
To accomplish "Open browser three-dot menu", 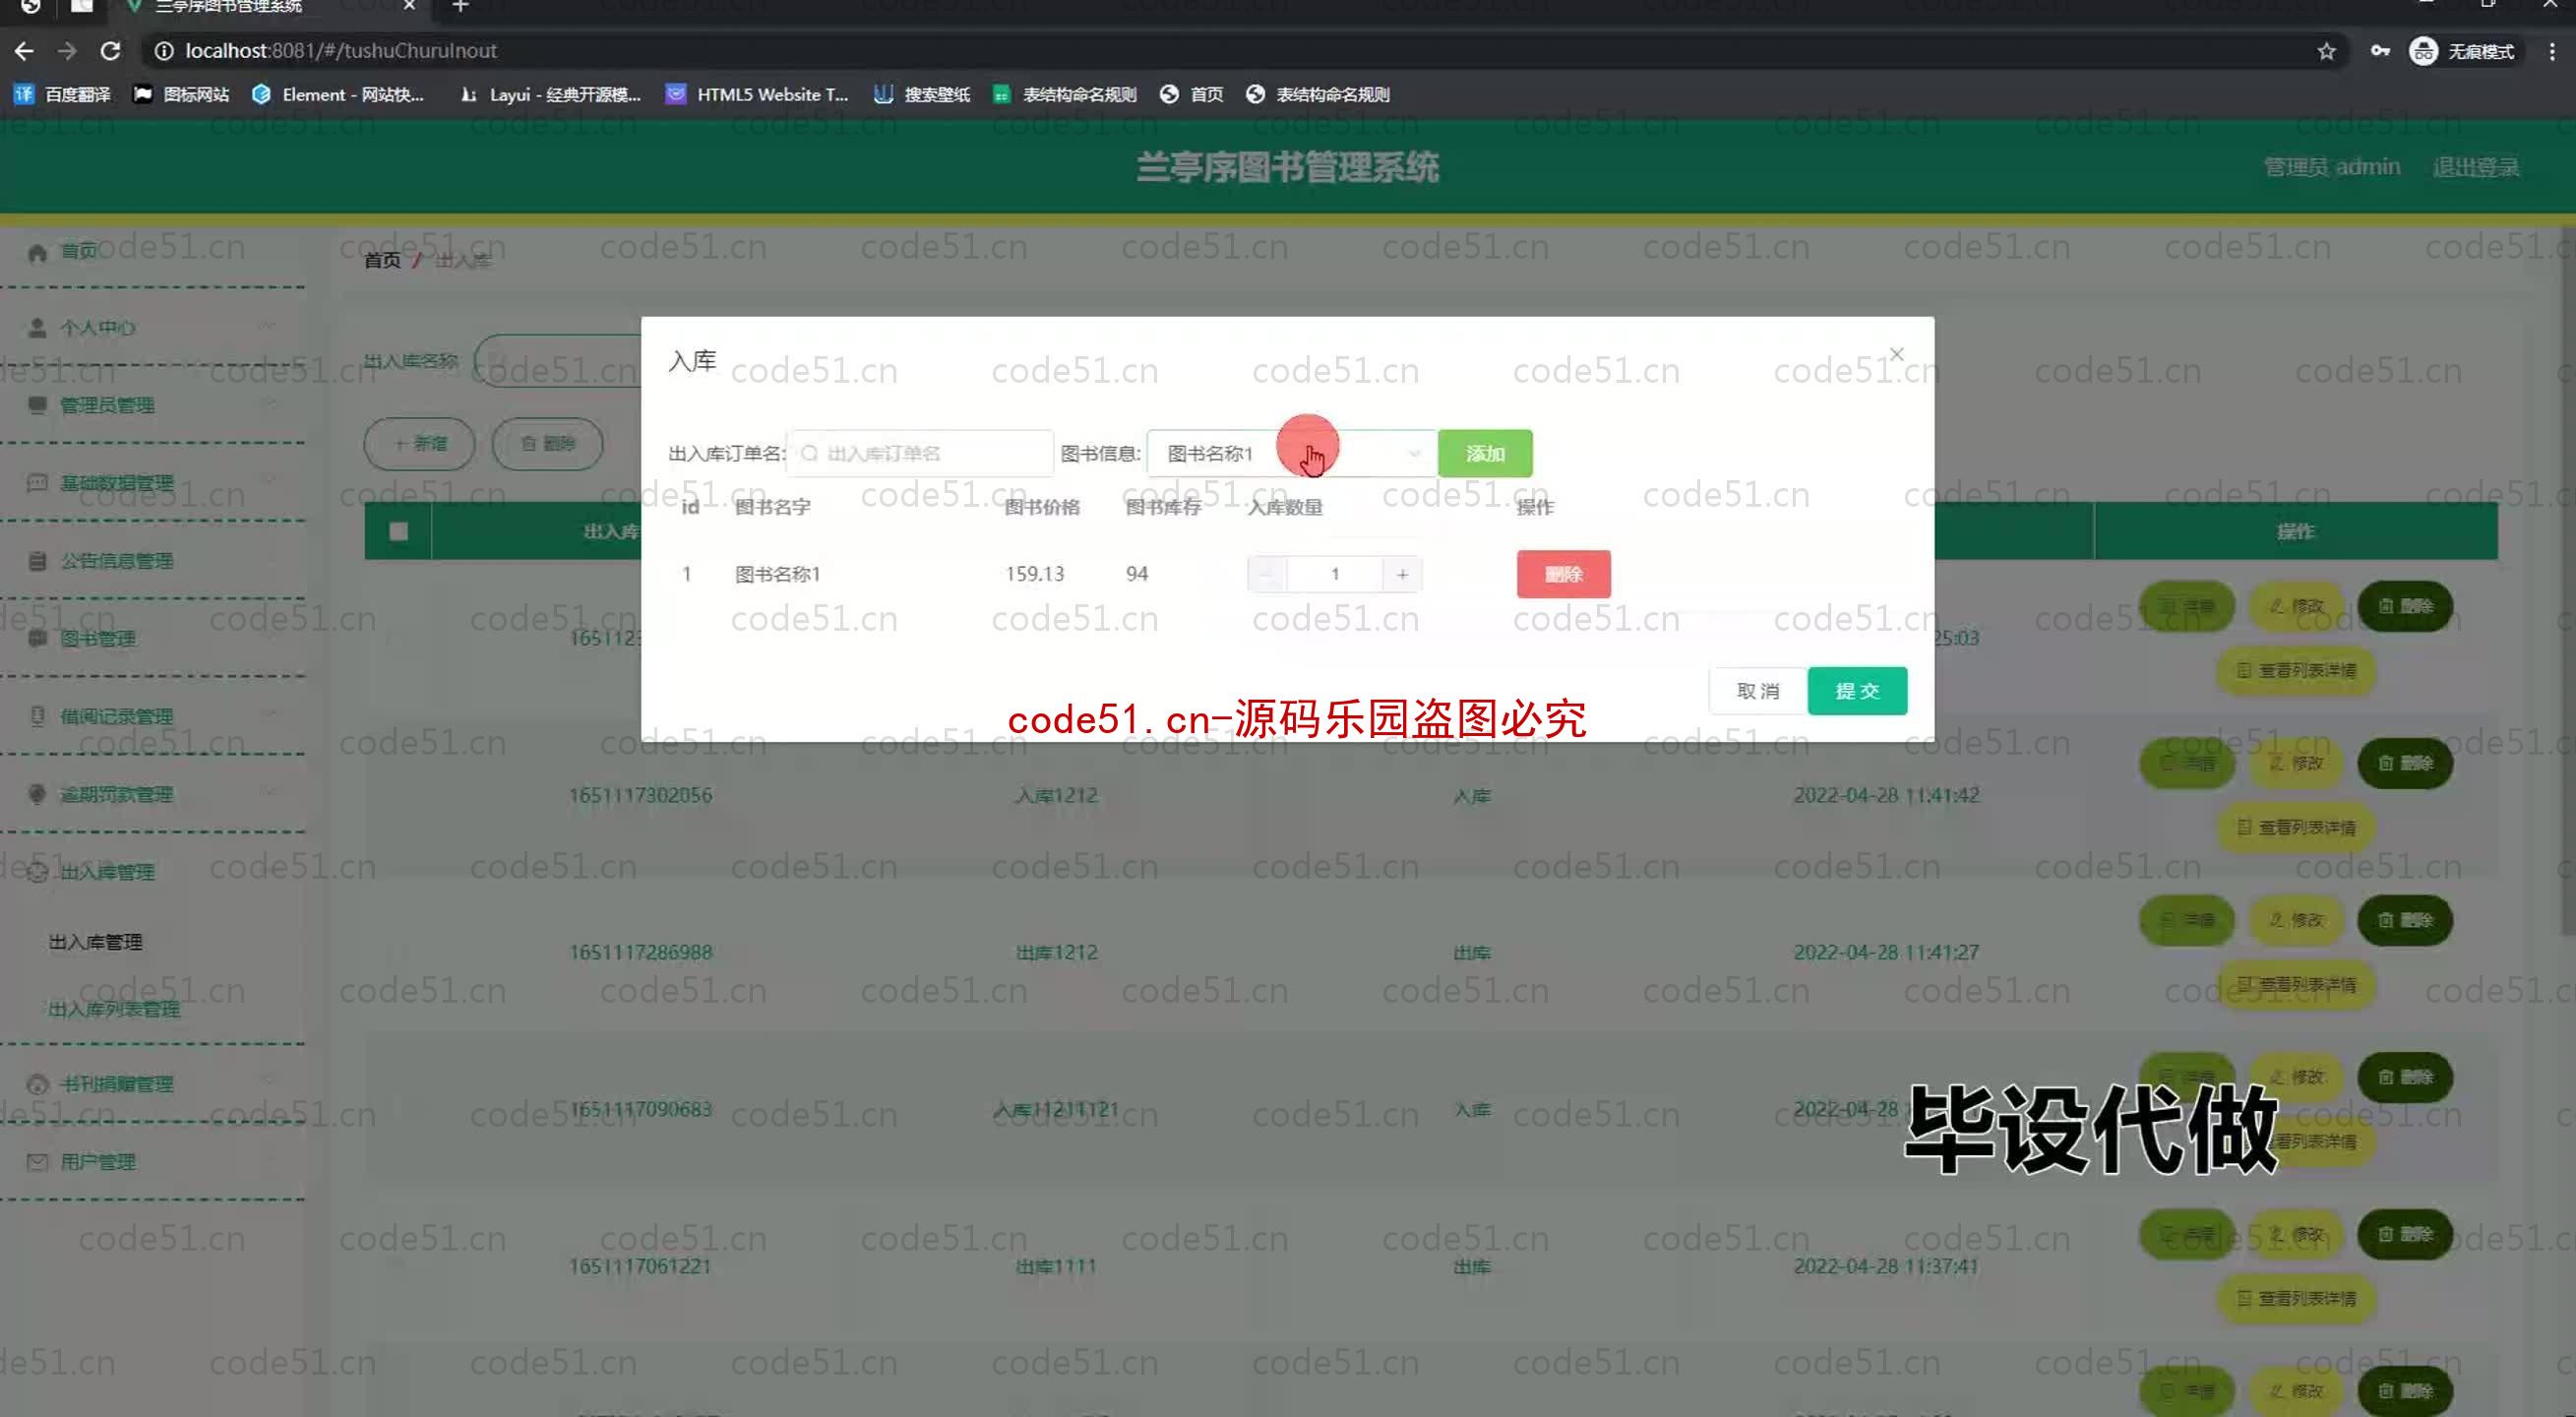I will pyautogui.click(x=2551, y=51).
